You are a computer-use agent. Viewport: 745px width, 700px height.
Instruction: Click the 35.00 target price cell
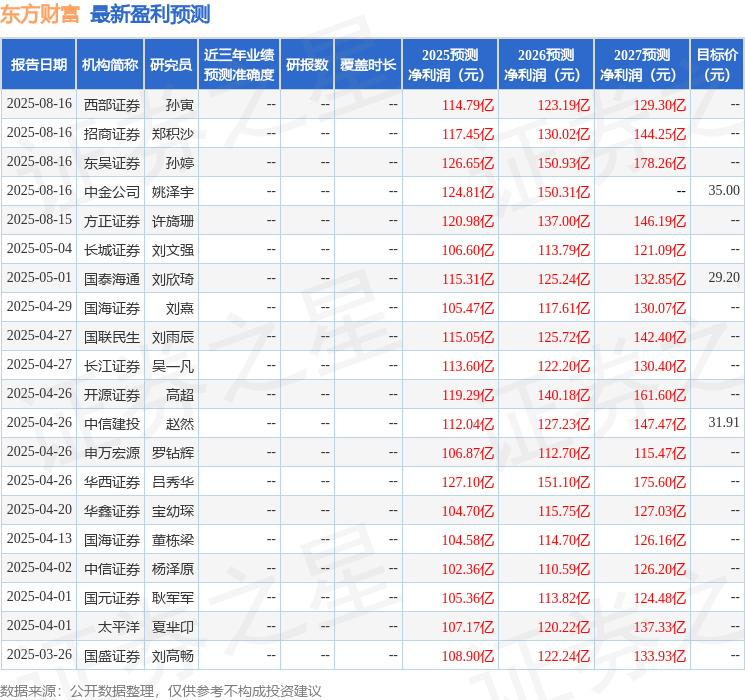723,191
